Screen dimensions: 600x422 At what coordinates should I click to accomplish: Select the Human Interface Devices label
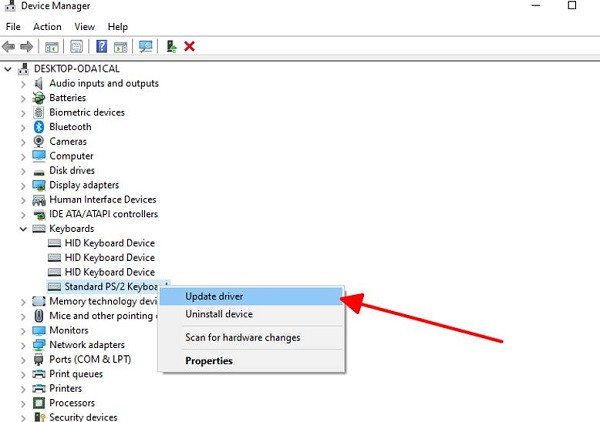(x=103, y=199)
